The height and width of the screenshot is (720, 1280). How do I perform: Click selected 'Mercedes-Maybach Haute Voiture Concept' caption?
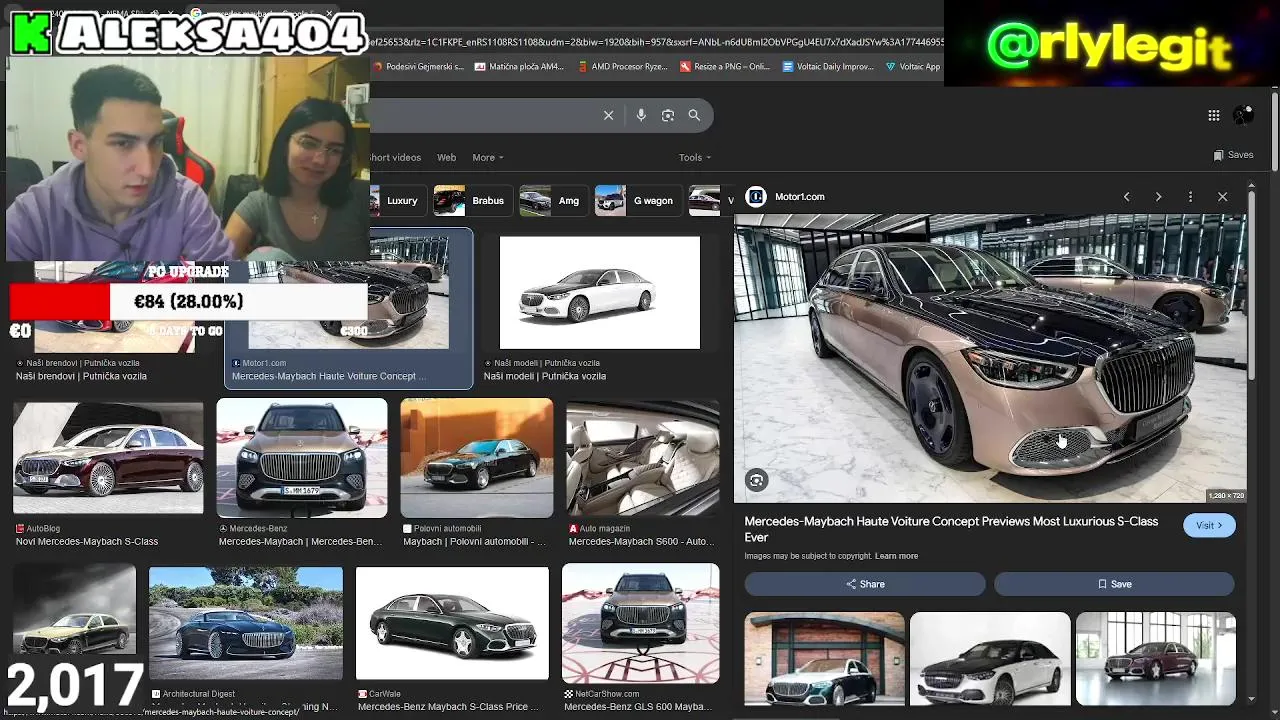click(x=329, y=376)
